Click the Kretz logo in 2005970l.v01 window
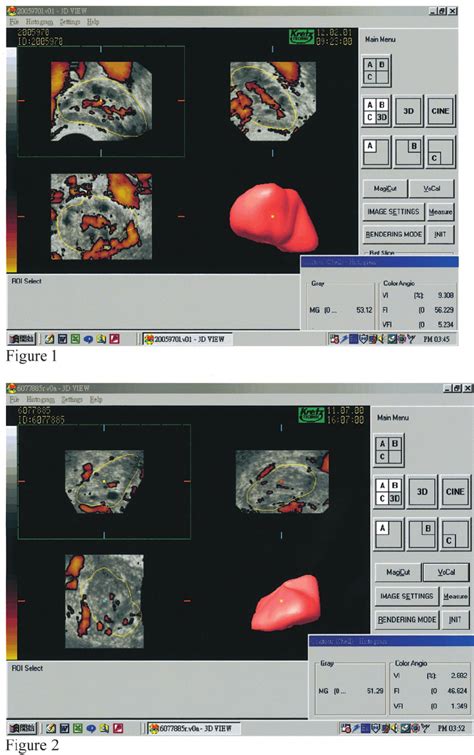Image resolution: width=474 pixels, height=755 pixels. pyautogui.click(x=301, y=37)
